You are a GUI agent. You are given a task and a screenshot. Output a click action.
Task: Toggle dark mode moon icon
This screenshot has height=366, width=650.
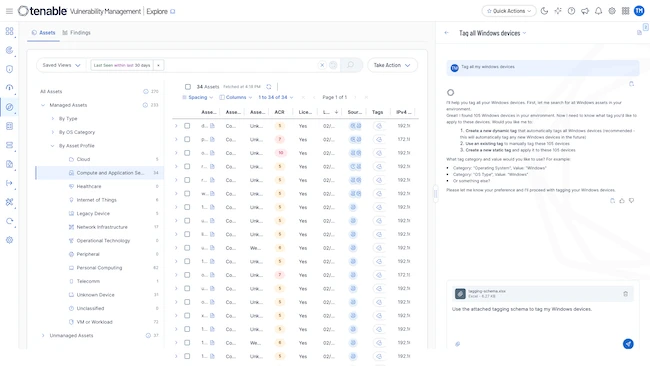tap(544, 11)
